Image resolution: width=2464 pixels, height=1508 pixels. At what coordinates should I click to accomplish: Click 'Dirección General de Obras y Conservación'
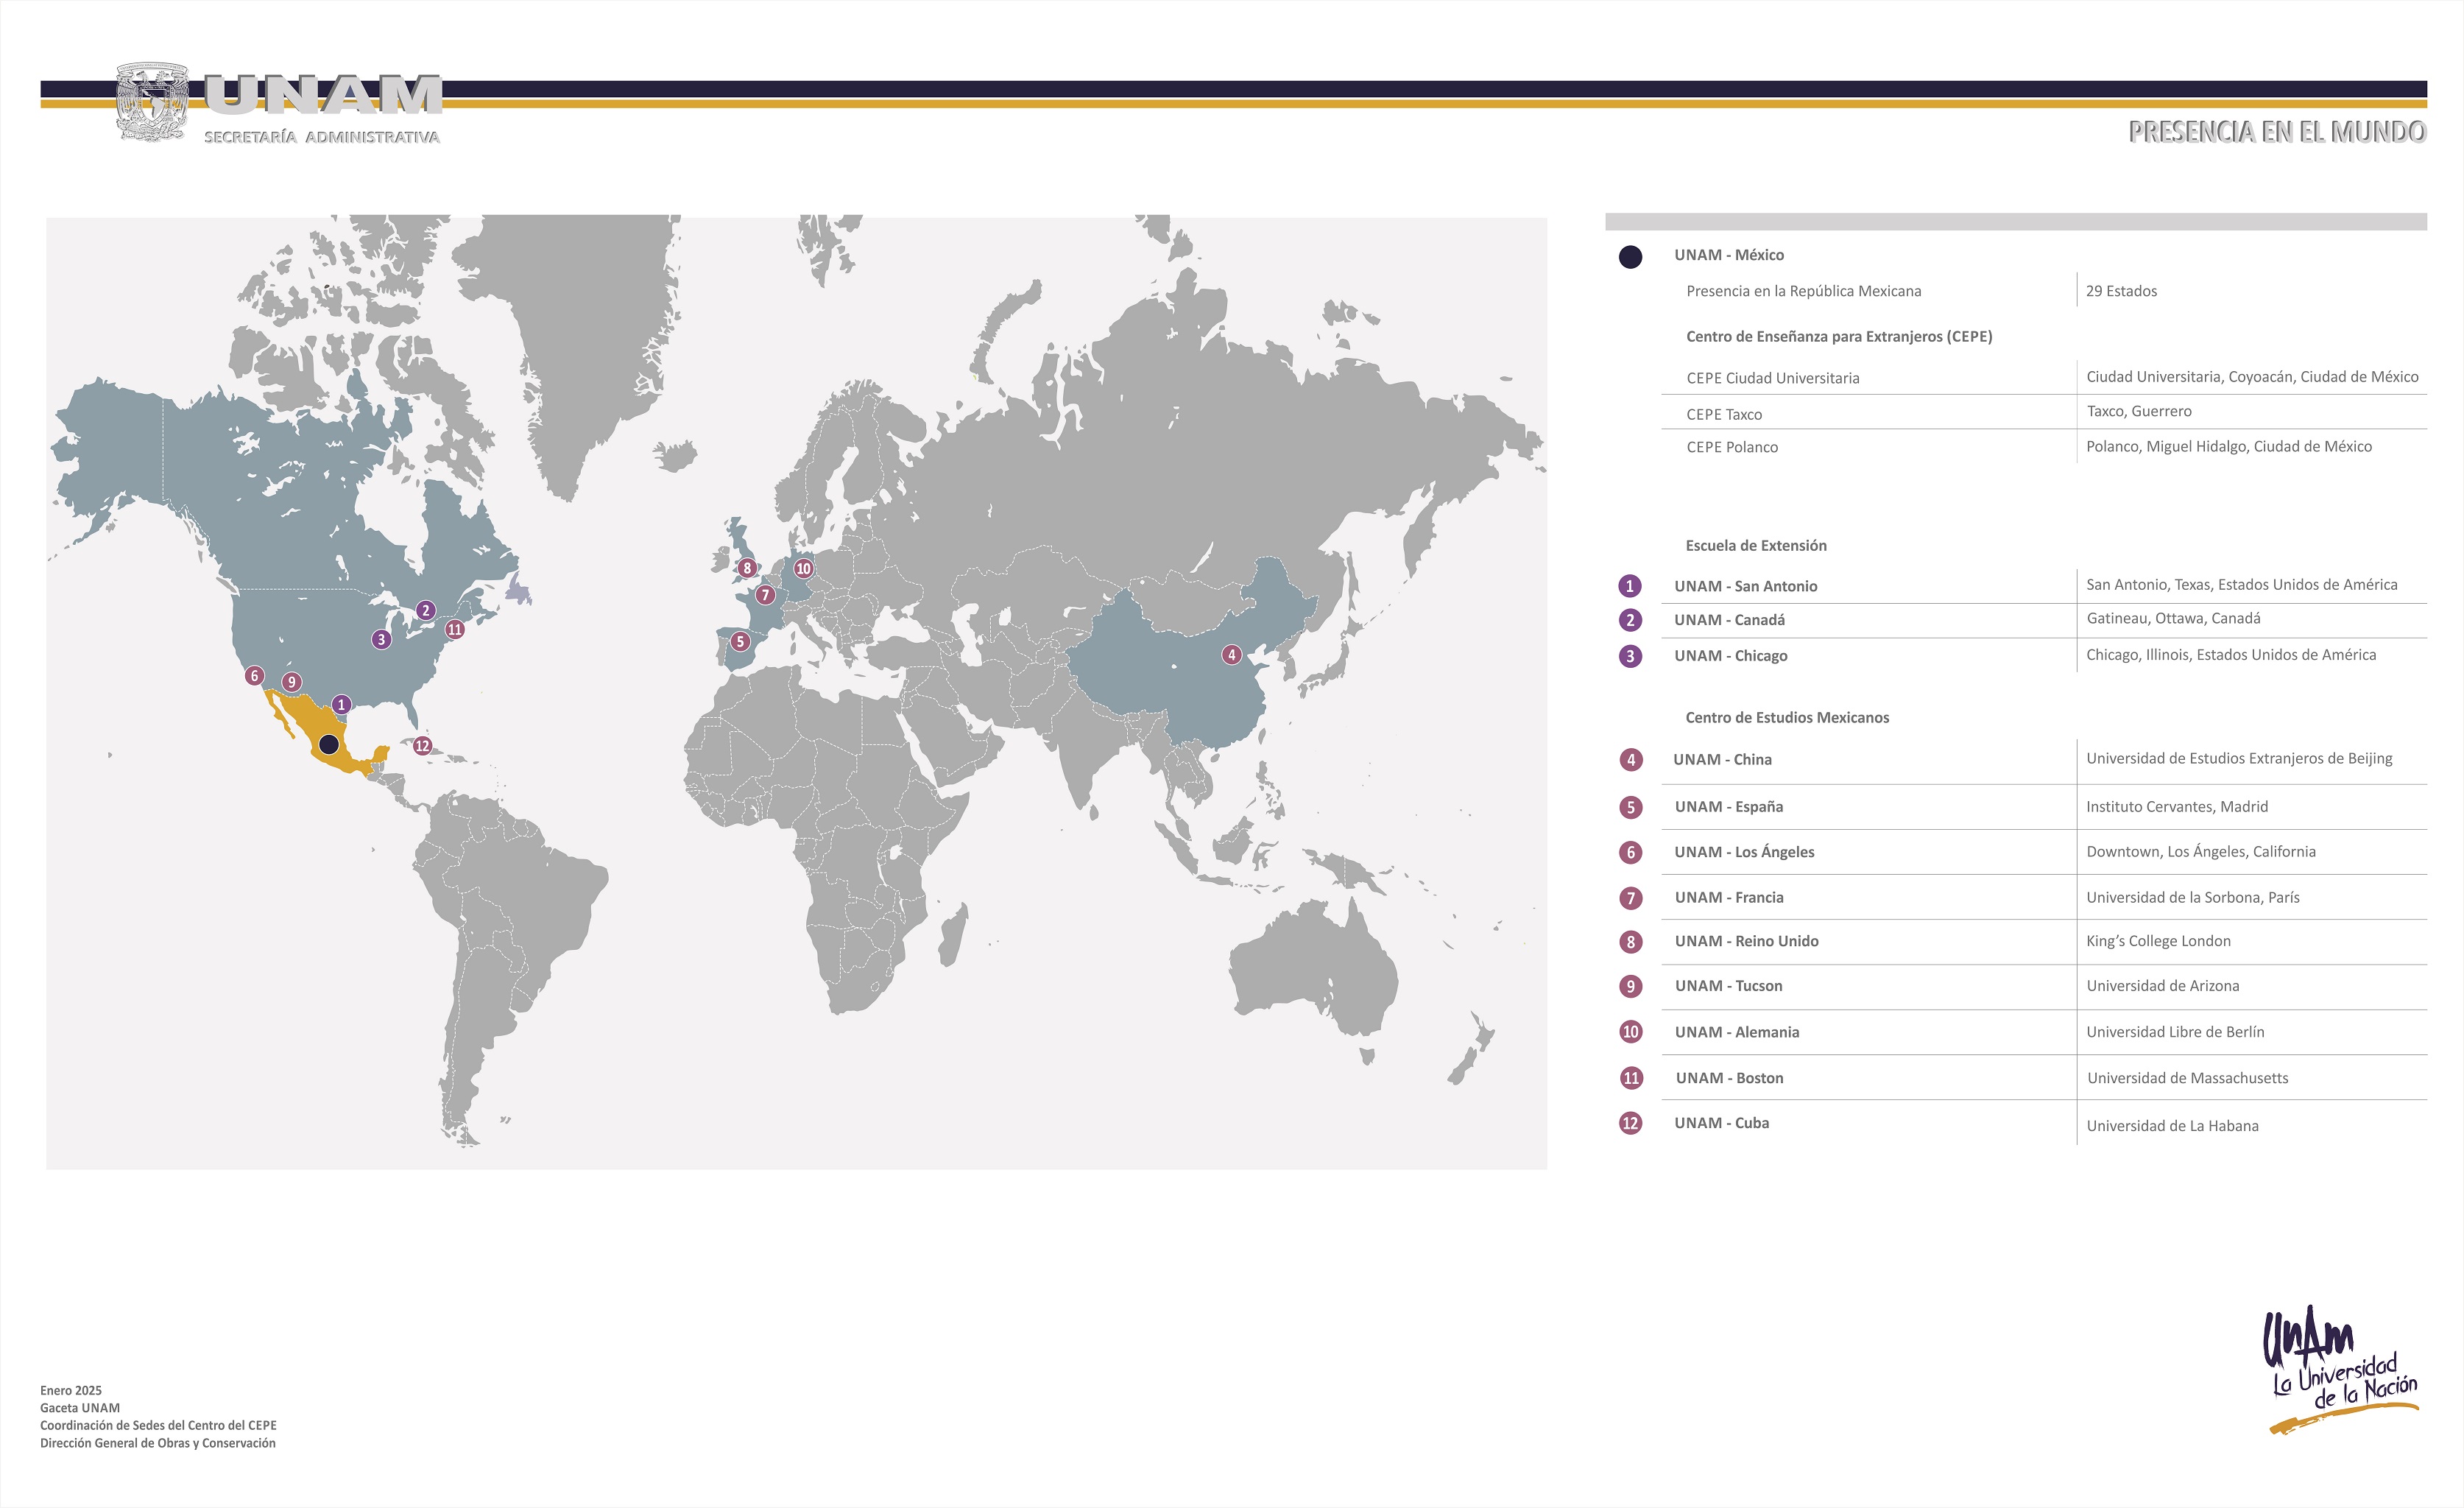[x=158, y=1443]
